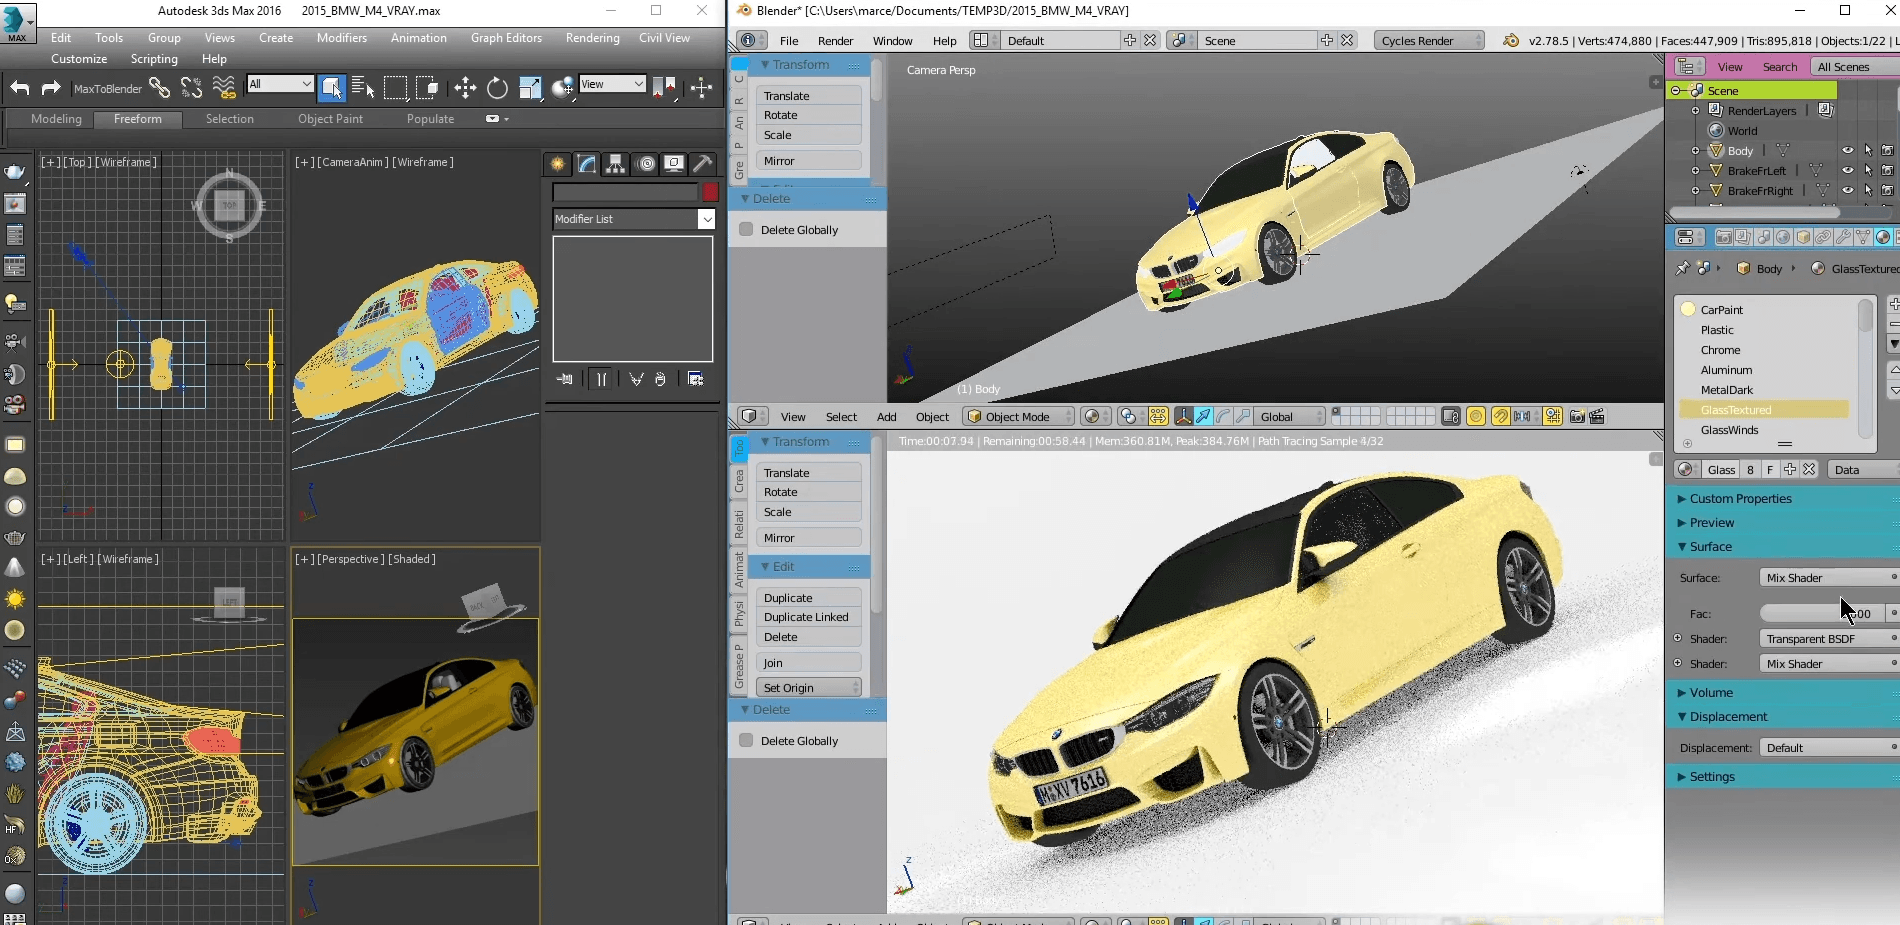This screenshot has width=1900, height=925.
Task: Select the Scale tool in 3ds Max toolbar
Action: pyautogui.click(x=529, y=88)
